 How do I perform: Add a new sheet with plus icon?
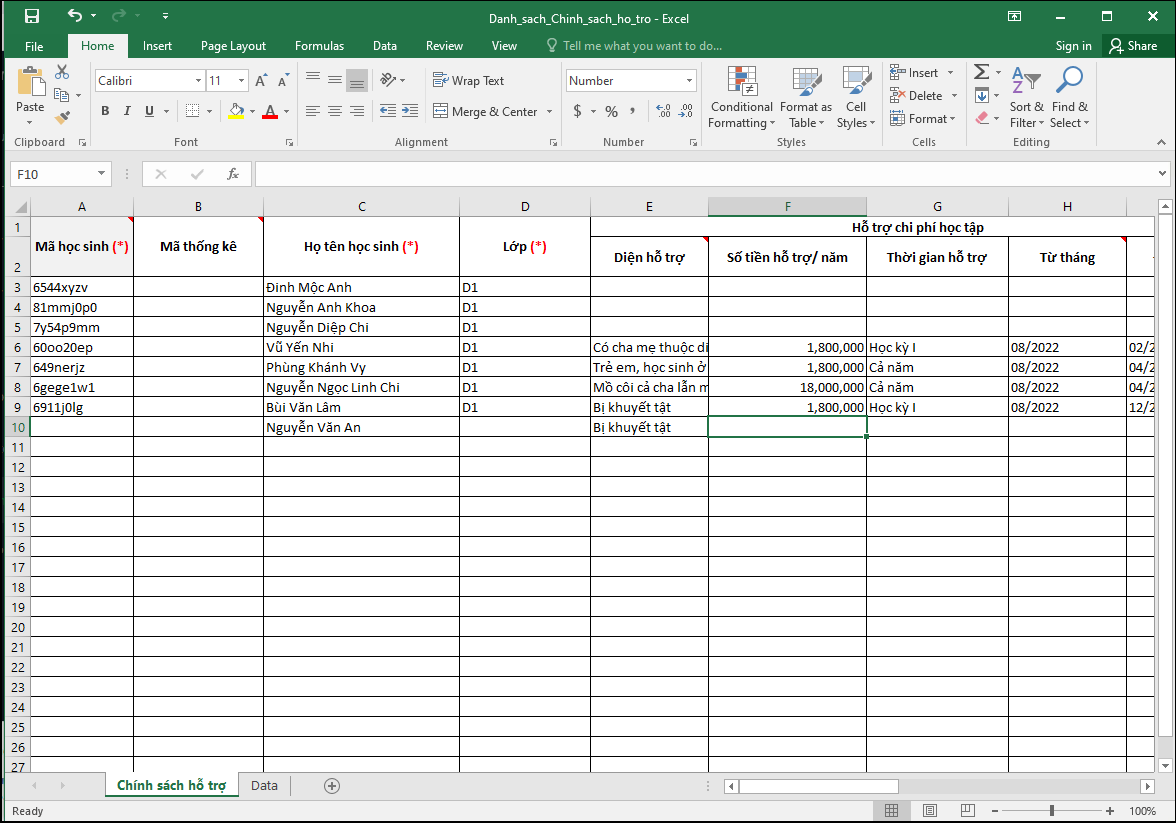click(x=332, y=786)
